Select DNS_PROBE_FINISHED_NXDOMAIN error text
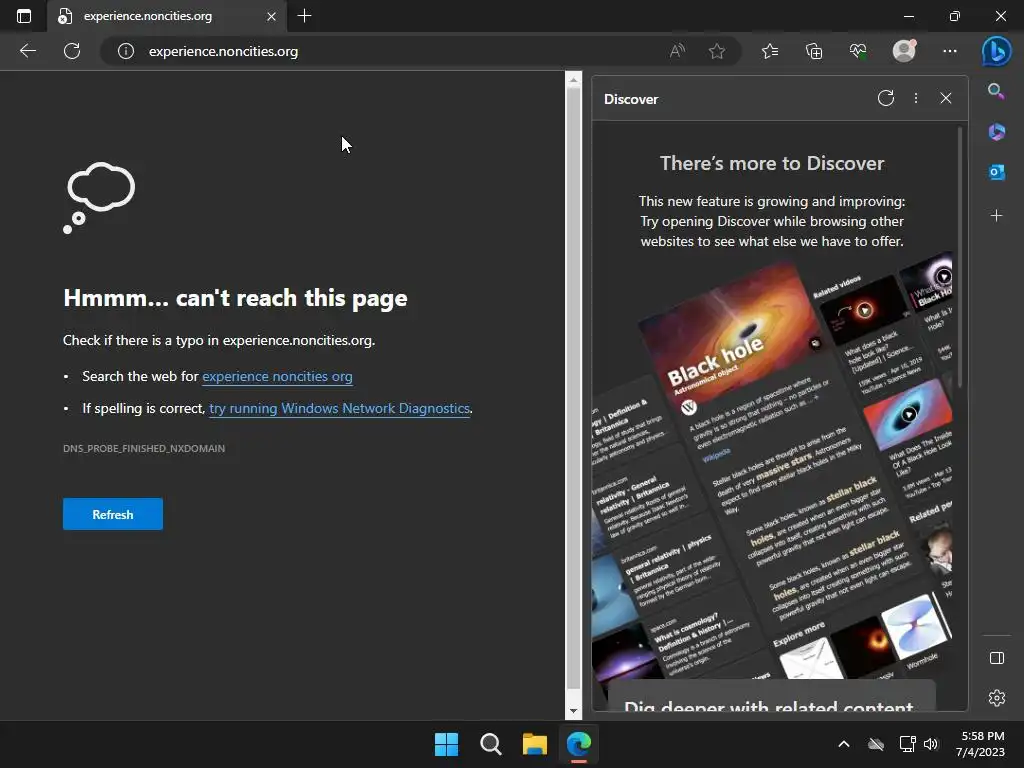 click(x=144, y=449)
